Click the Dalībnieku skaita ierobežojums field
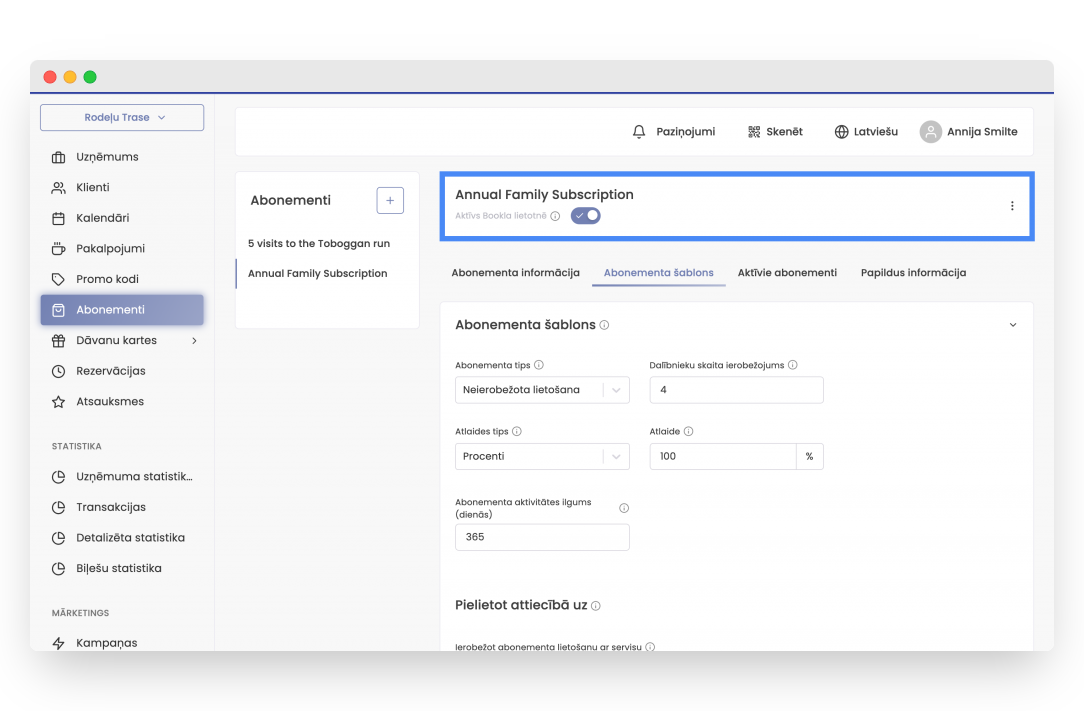The height and width of the screenshot is (711, 1084). pos(736,390)
